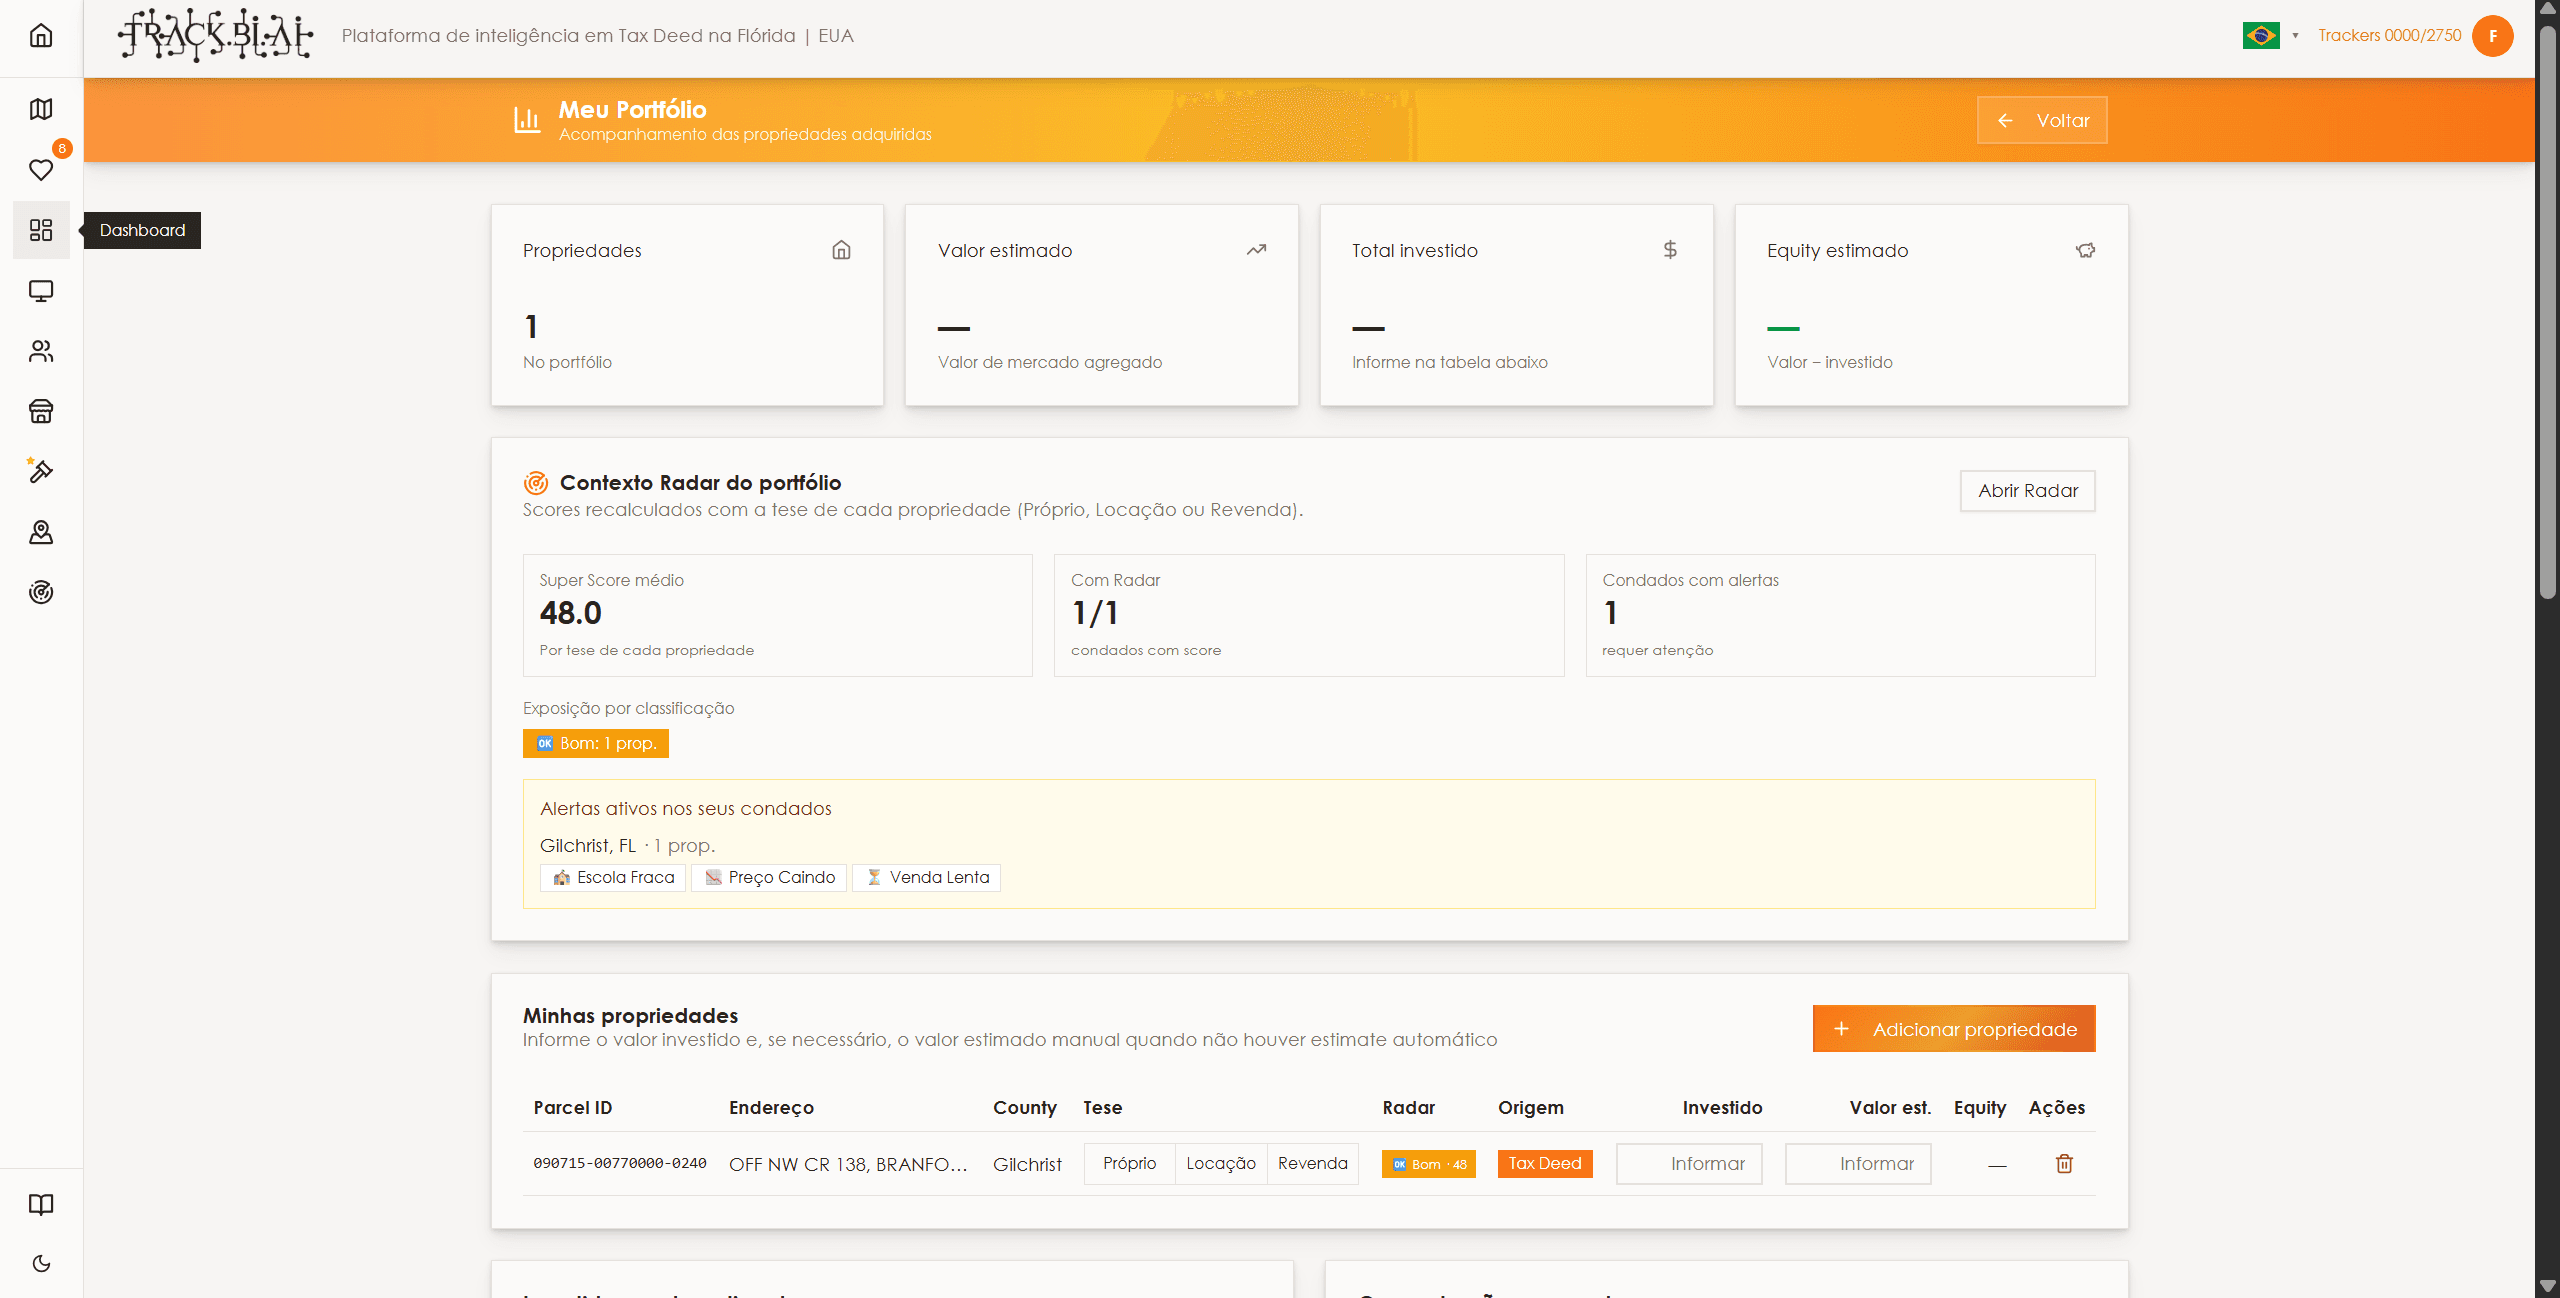
Task: Click the Valor est. Informar field
Action: [x=1858, y=1164]
